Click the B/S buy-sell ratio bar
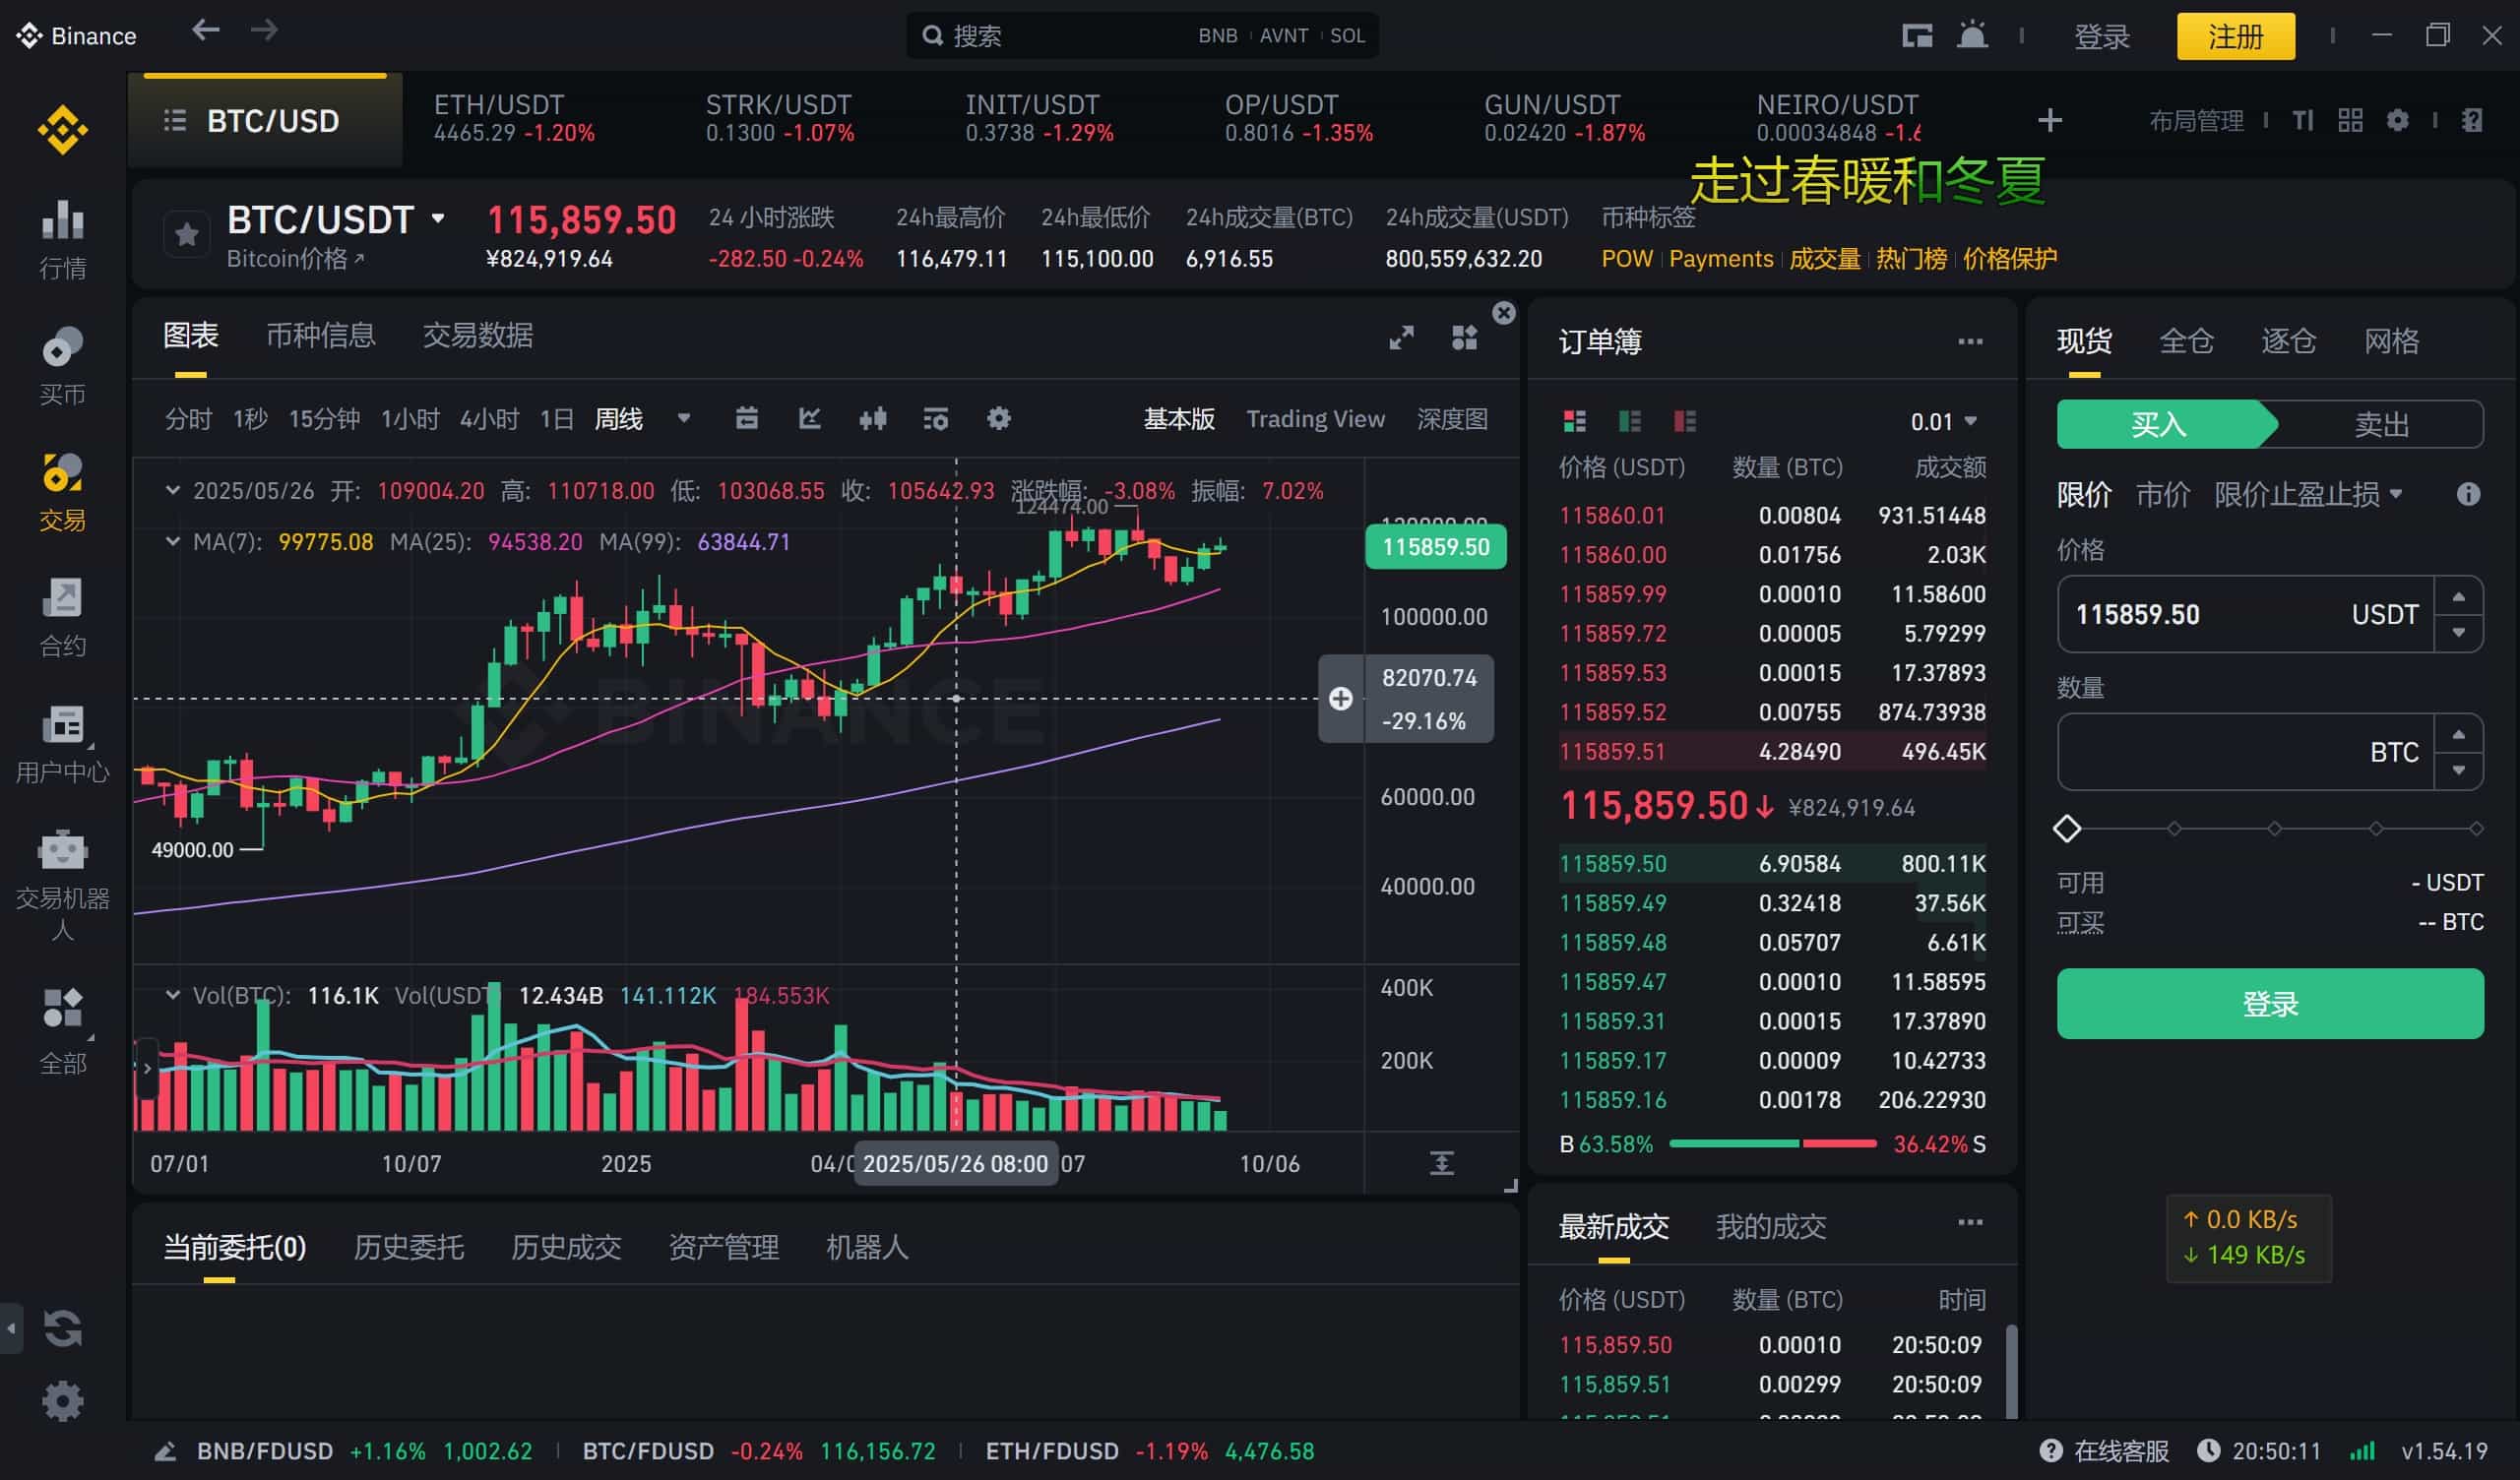This screenshot has width=2520, height=1480. 1772,1143
